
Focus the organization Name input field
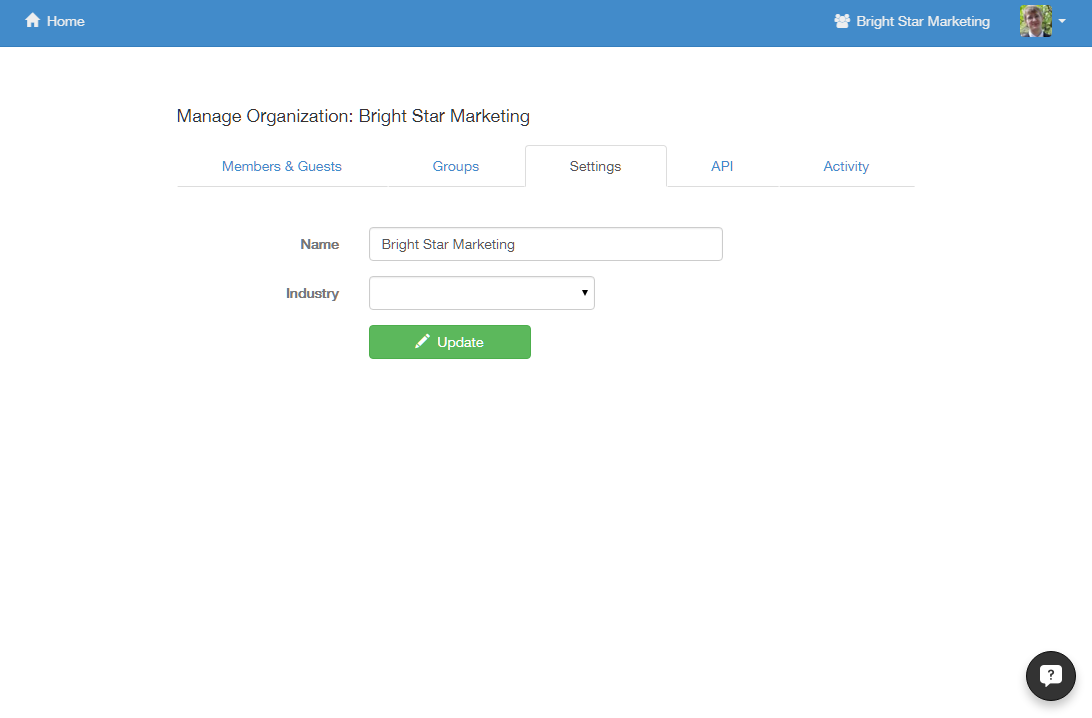tap(545, 244)
